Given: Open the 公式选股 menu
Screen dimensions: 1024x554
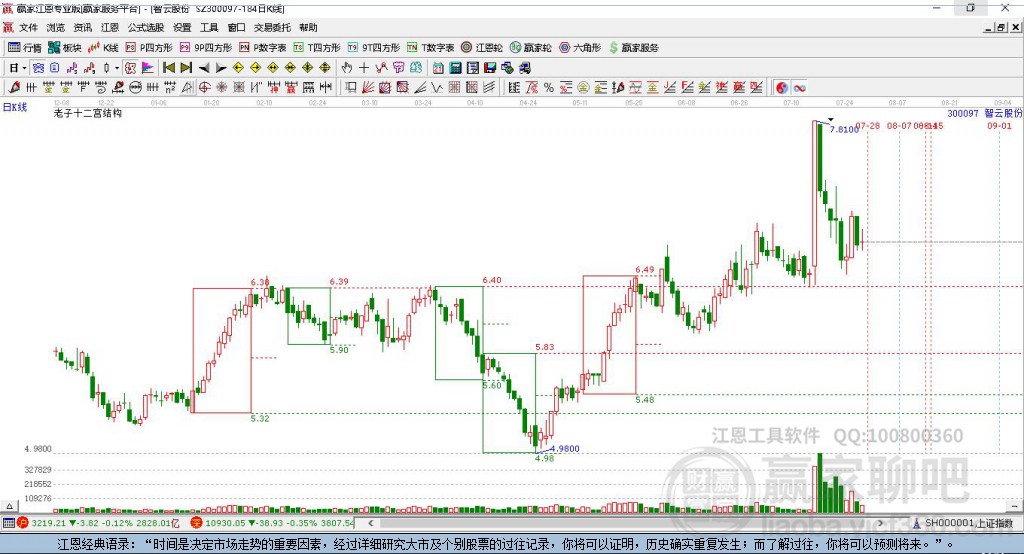Looking at the screenshot, I should pyautogui.click(x=146, y=27).
